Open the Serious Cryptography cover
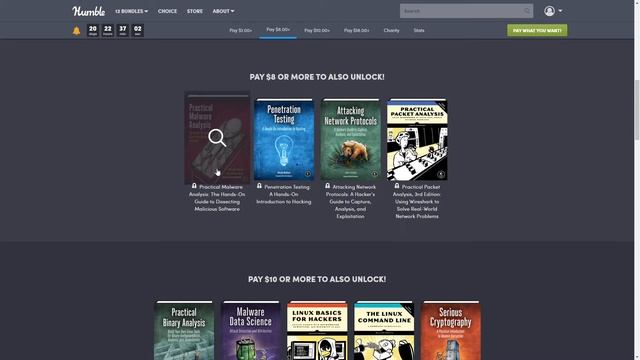Viewport: 640px width, 360px height. [450, 331]
